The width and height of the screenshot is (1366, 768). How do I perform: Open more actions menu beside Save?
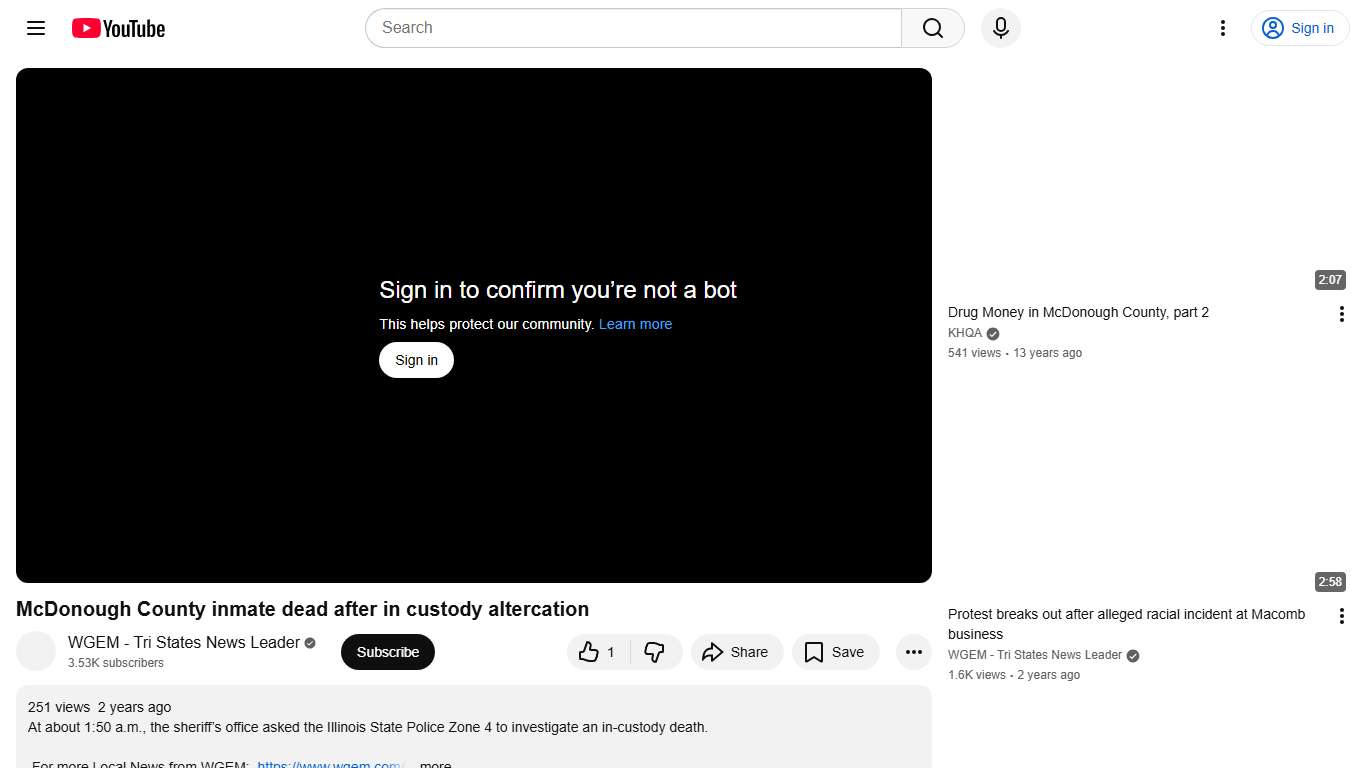(913, 652)
